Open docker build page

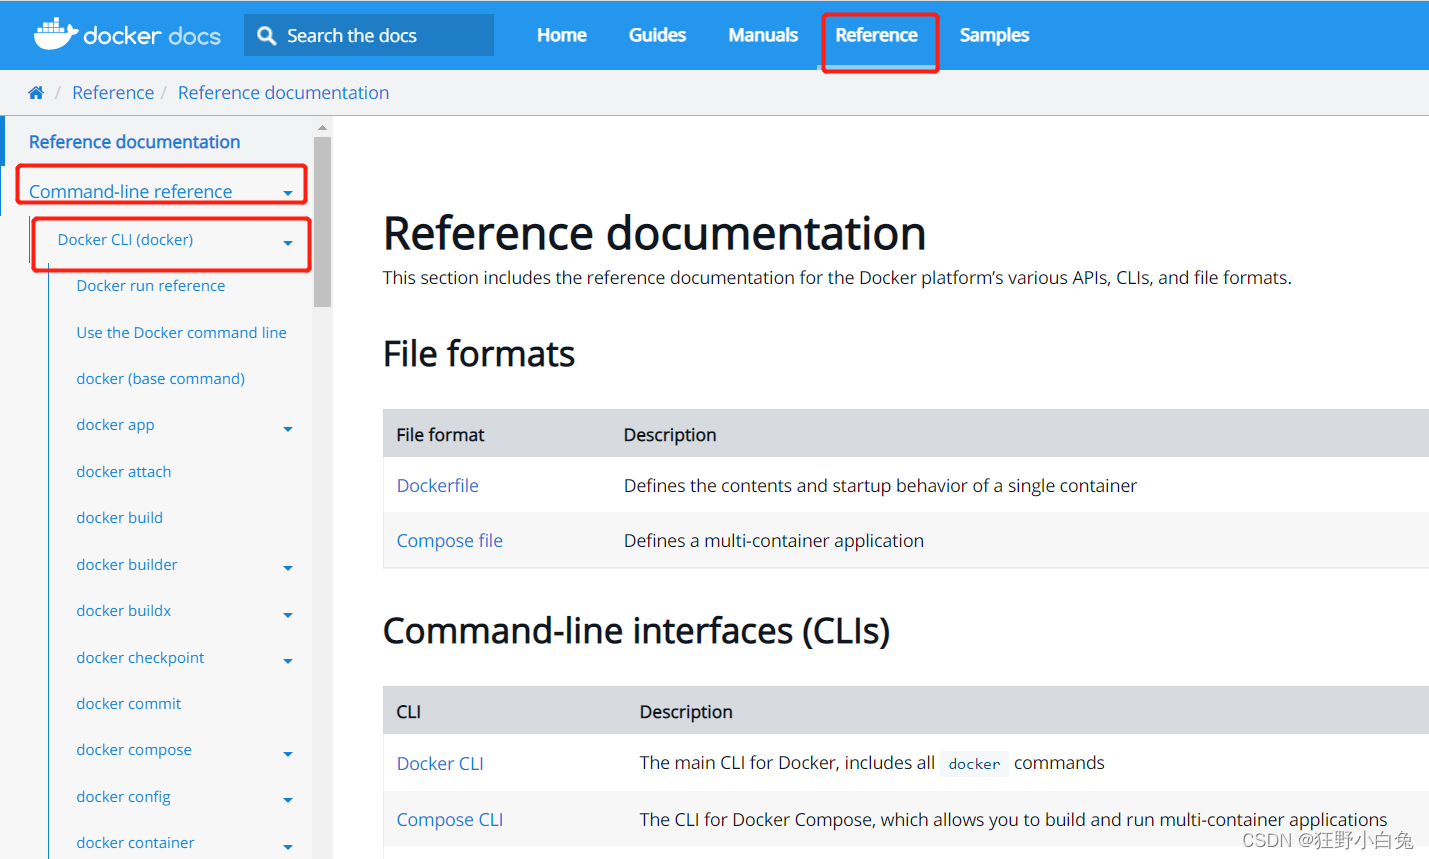tap(120, 518)
